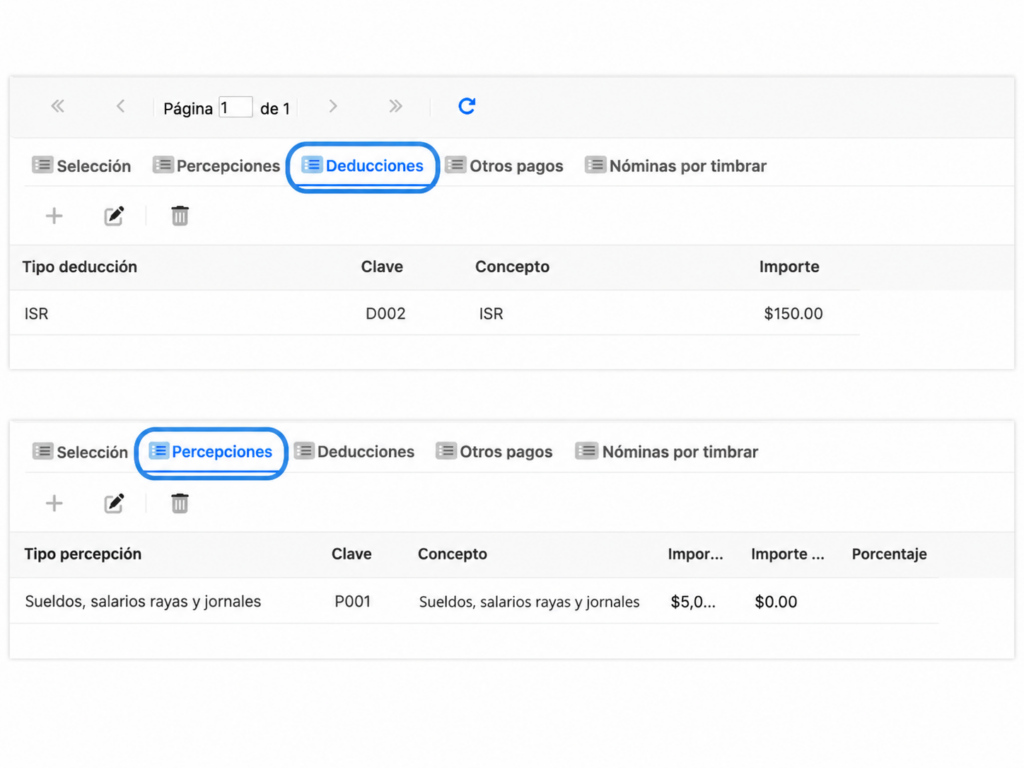Sort by Tipo deducción column header
Screen dimensions: 1024x768
pos(80,266)
